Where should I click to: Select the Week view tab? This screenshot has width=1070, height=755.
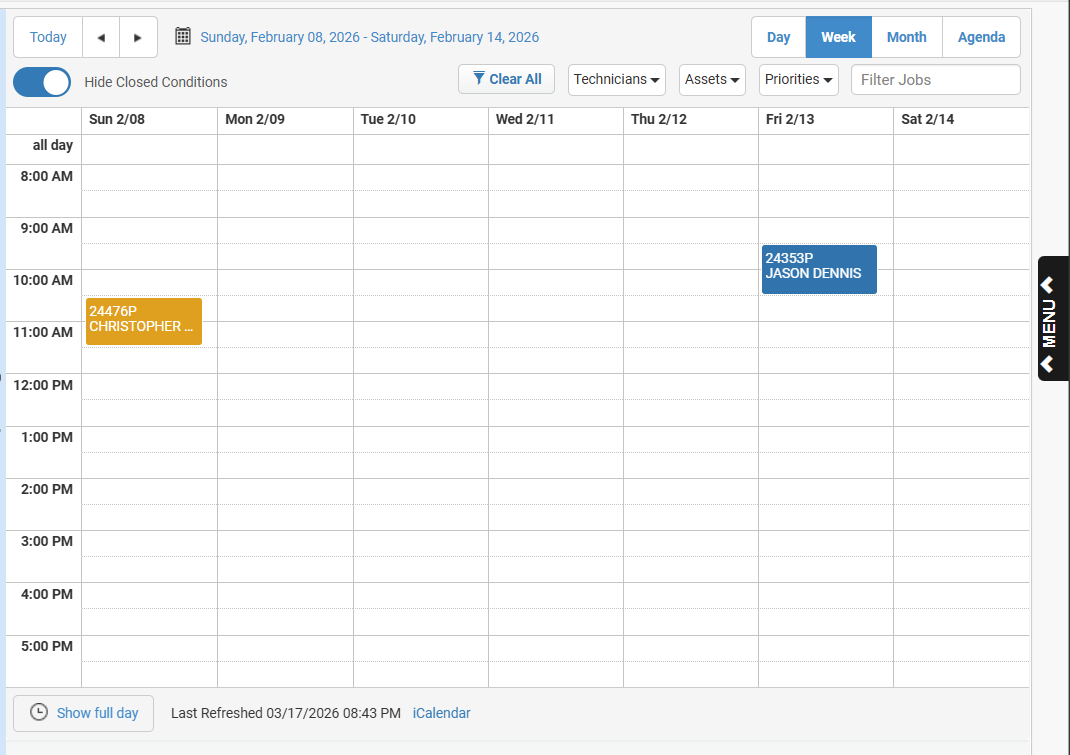click(838, 37)
